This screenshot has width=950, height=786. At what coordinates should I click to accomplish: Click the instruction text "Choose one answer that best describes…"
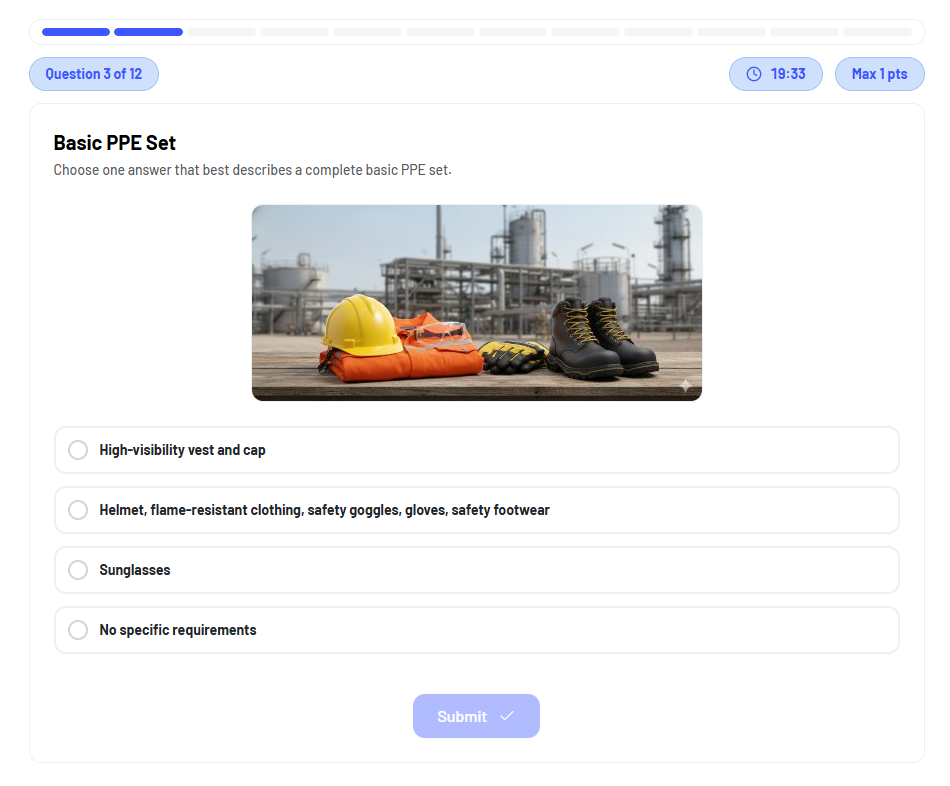click(x=253, y=170)
